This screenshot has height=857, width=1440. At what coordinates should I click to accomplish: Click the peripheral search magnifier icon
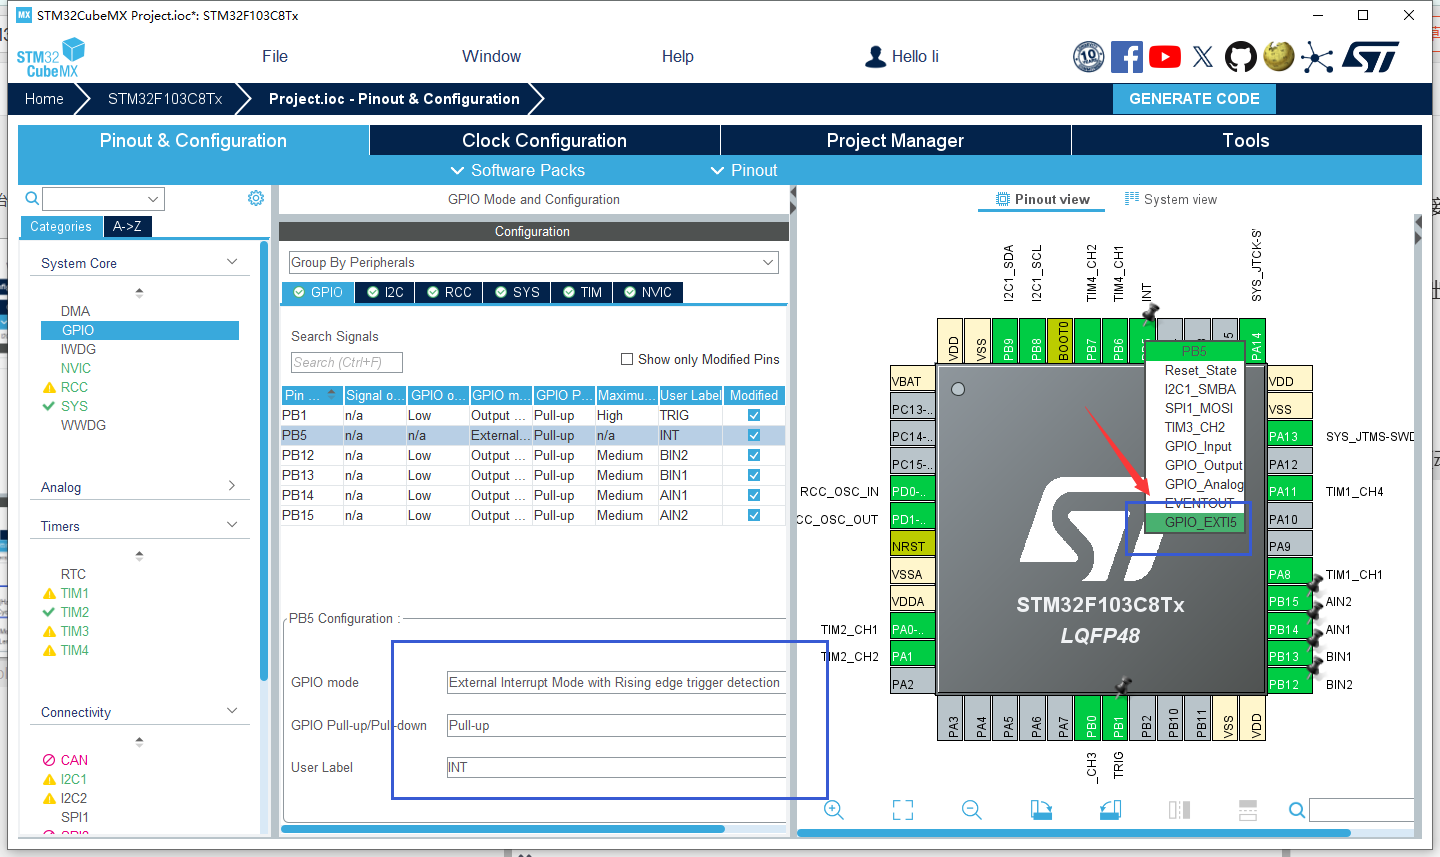(x=32, y=198)
